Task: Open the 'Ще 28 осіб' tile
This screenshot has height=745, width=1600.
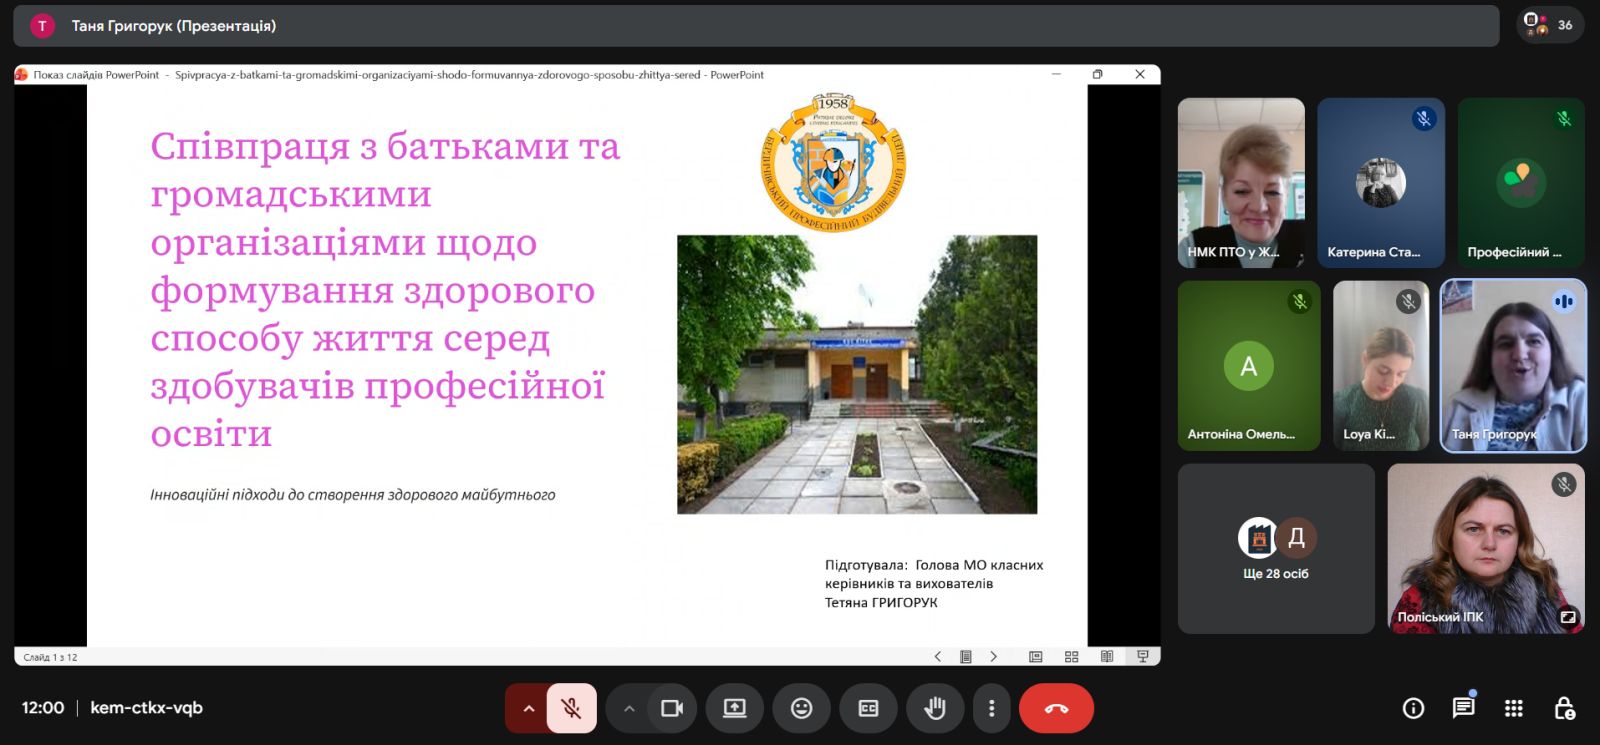Action: pos(1276,548)
